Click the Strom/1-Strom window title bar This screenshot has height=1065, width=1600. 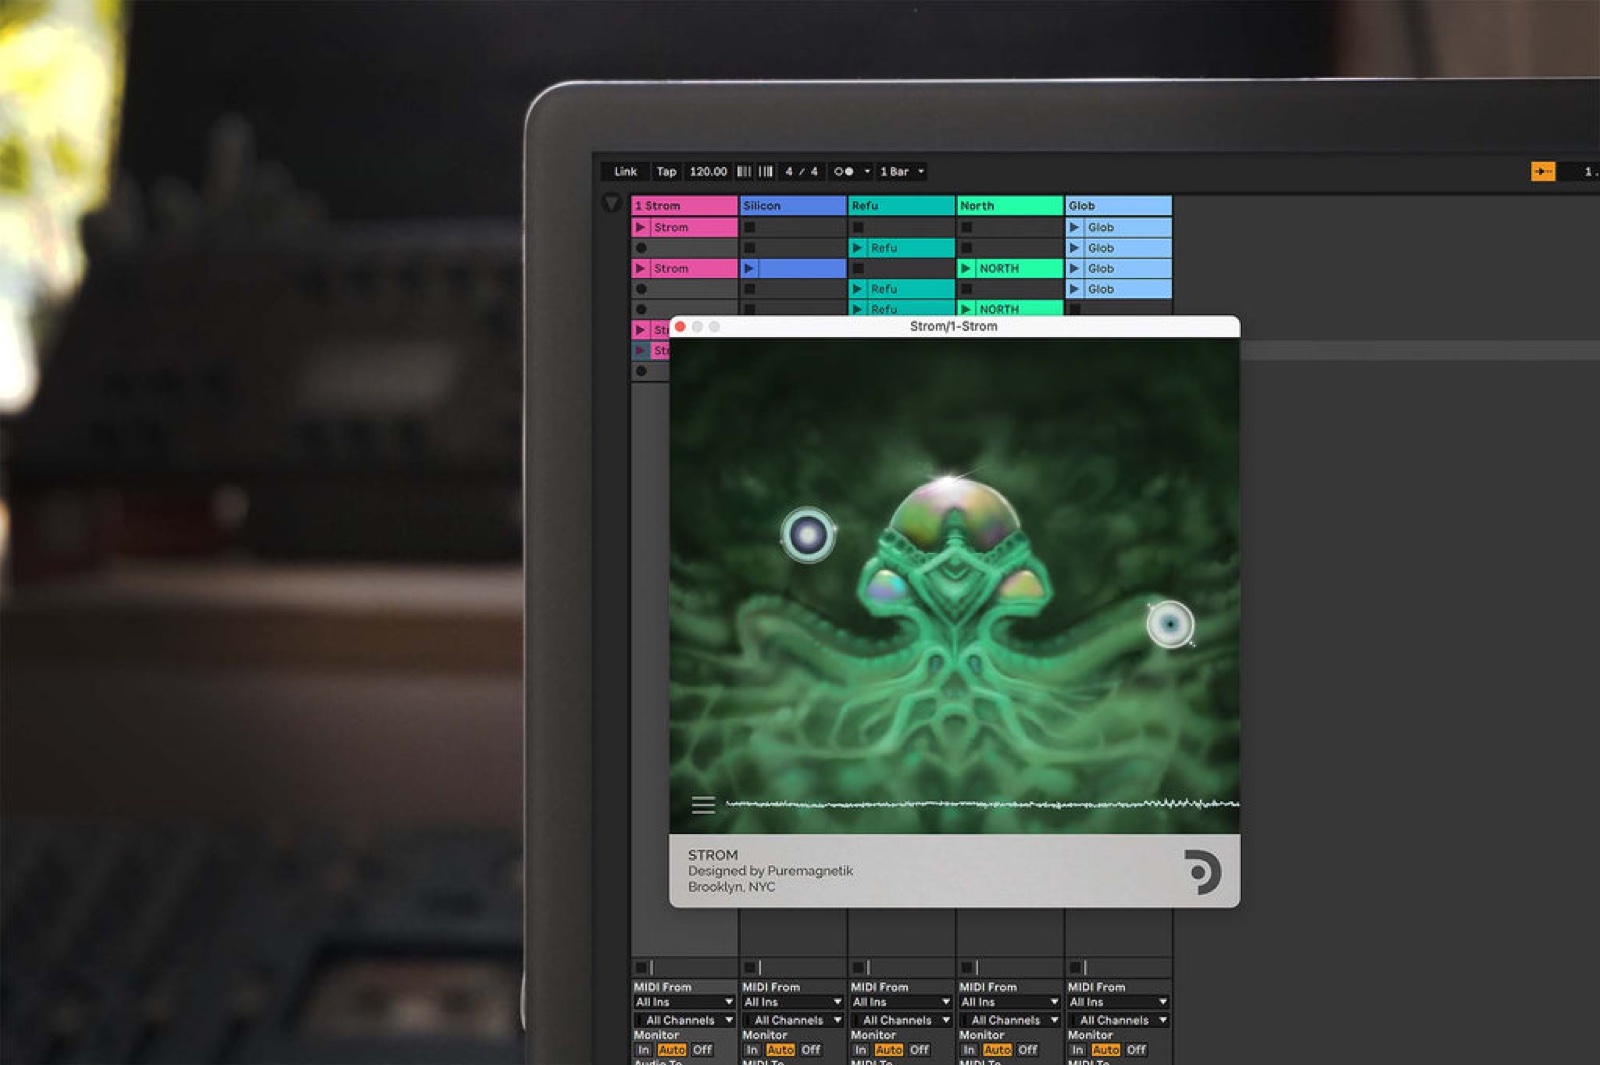pos(954,327)
